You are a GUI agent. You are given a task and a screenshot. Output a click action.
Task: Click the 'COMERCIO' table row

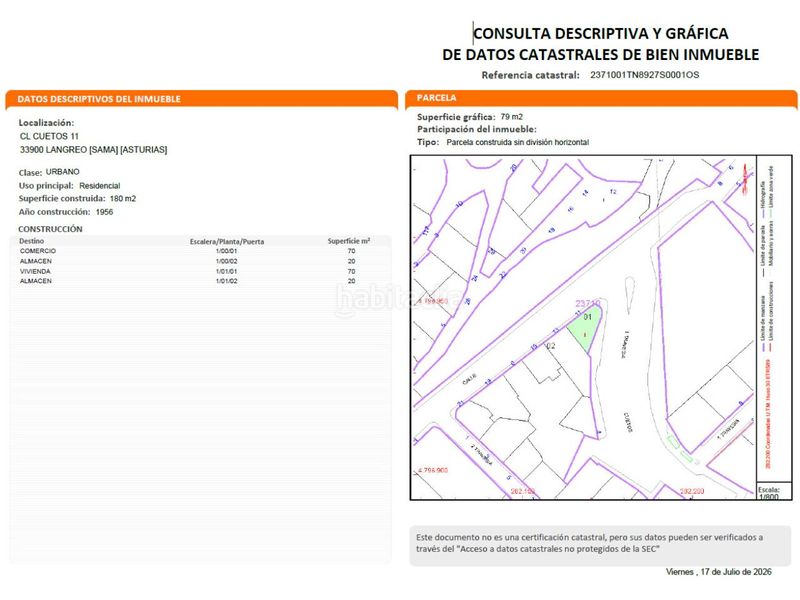201,251
